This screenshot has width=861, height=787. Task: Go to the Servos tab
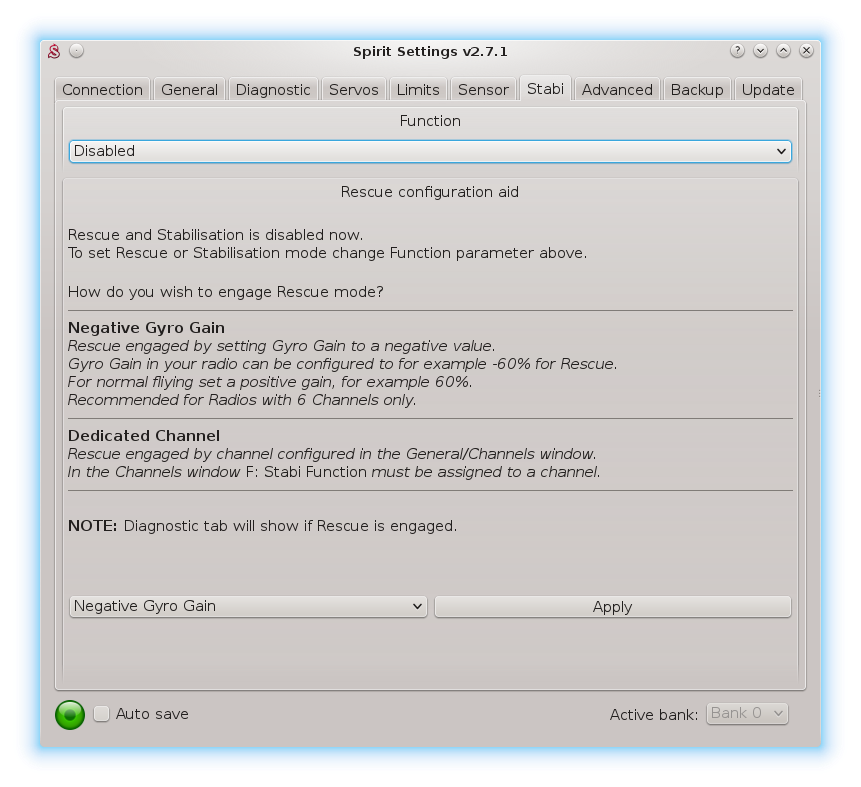click(x=354, y=90)
